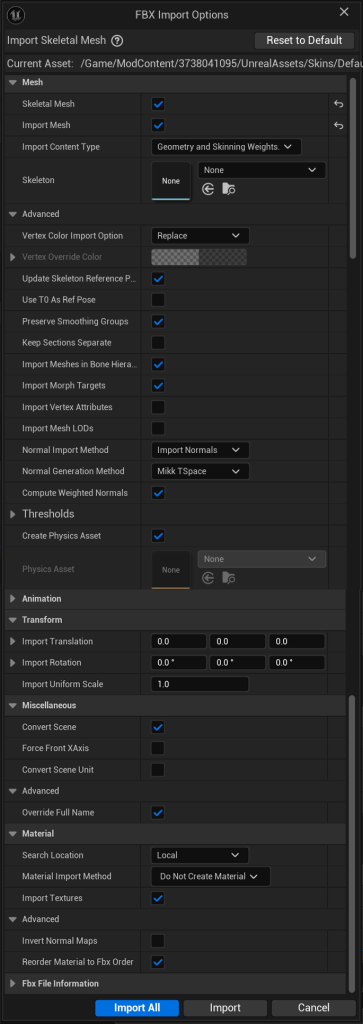Open Import Content Type dropdown
Image resolution: width=363 pixels, height=1024 pixels.
click(226, 147)
